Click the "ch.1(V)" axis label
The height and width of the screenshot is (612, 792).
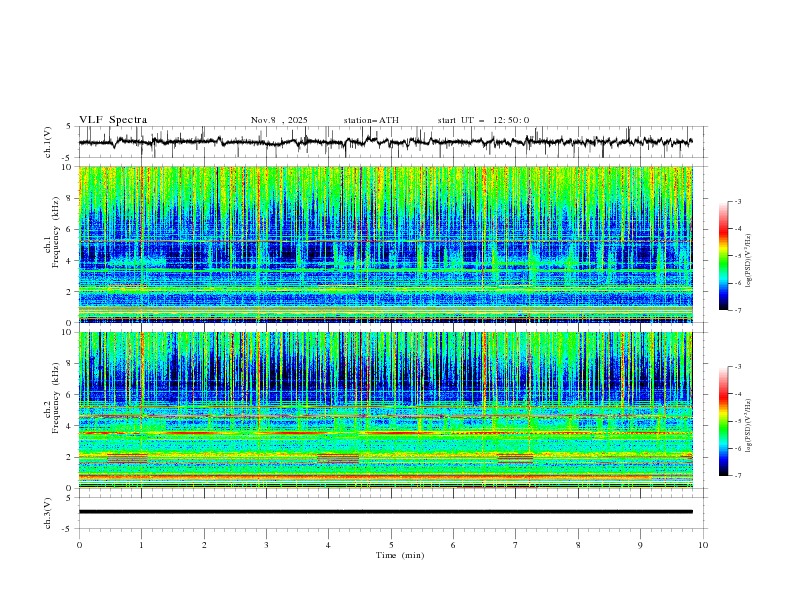48,142
